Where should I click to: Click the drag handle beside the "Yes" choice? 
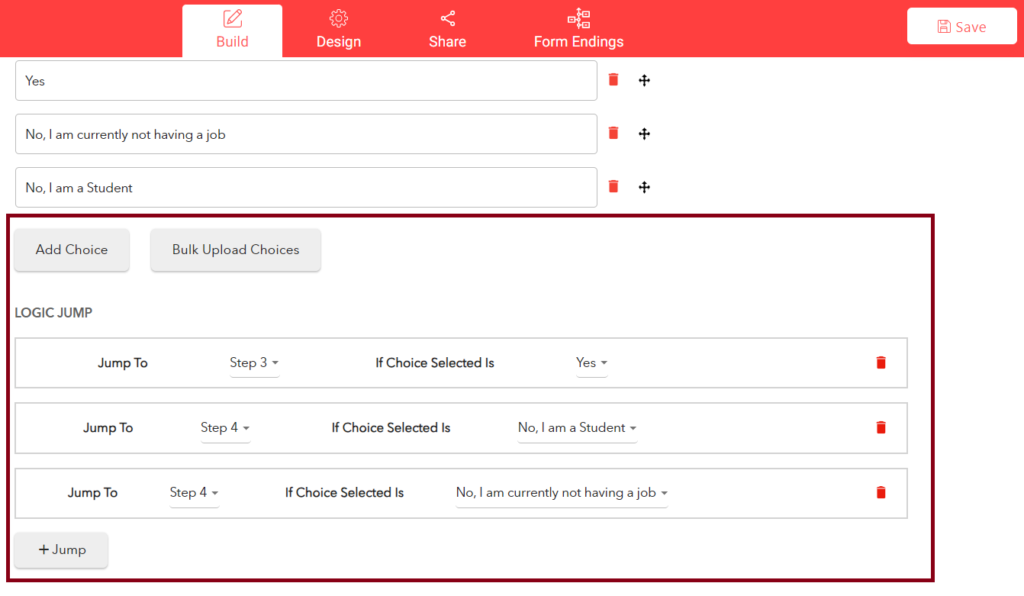click(644, 79)
